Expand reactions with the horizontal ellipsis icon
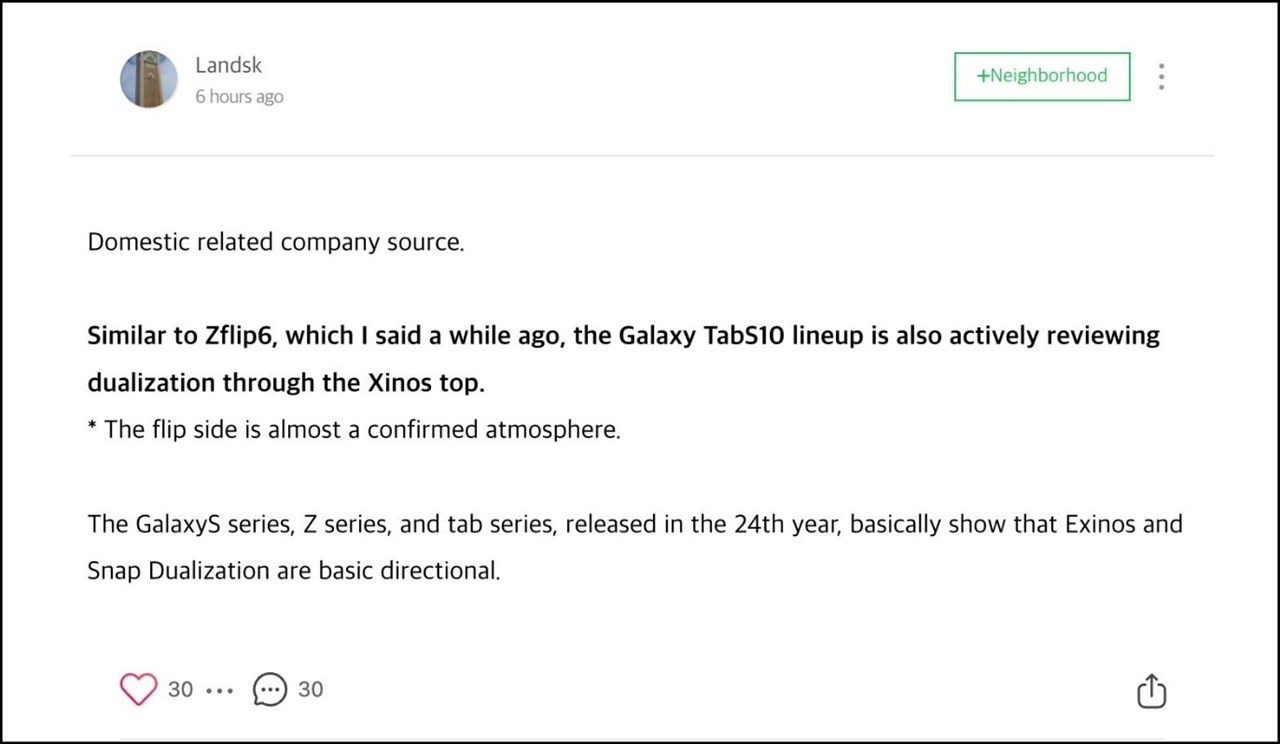 click(218, 689)
